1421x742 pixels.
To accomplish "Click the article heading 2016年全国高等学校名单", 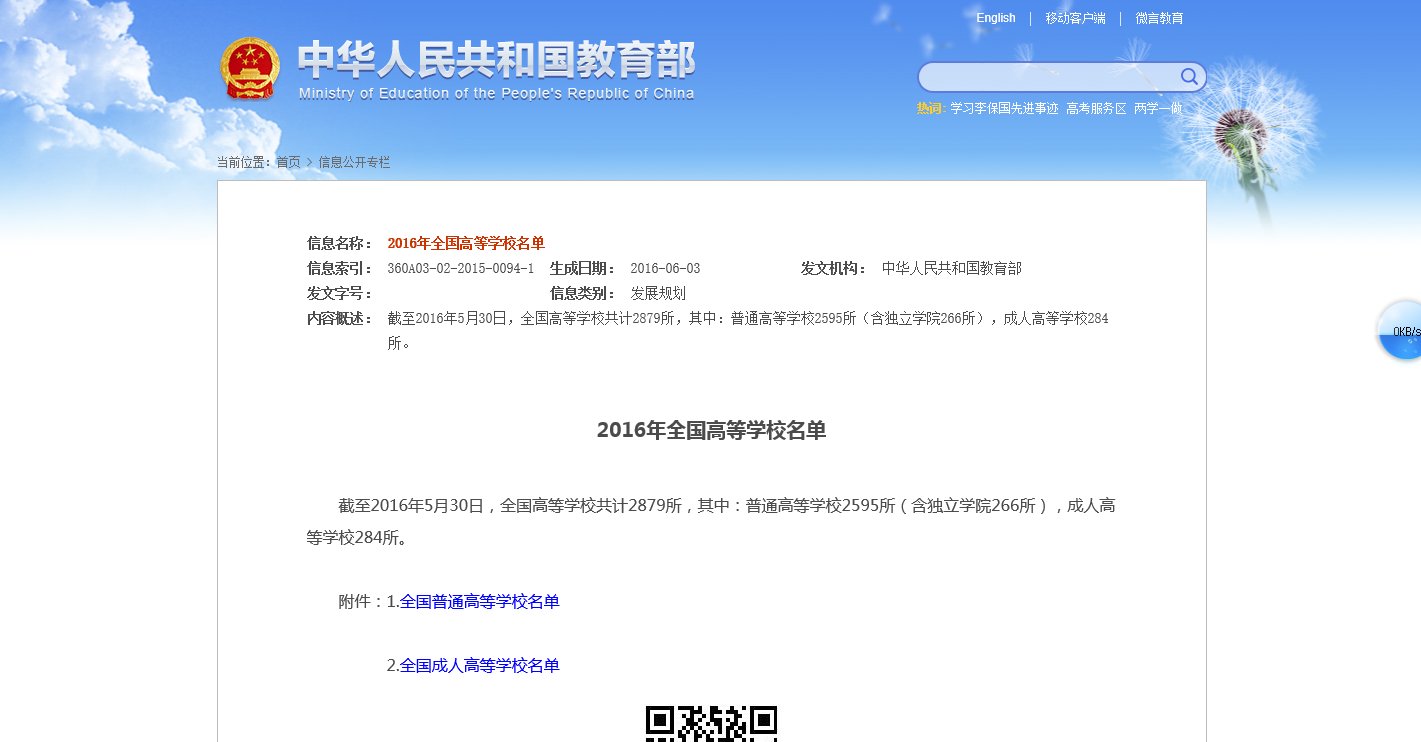I will coord(711,431).
